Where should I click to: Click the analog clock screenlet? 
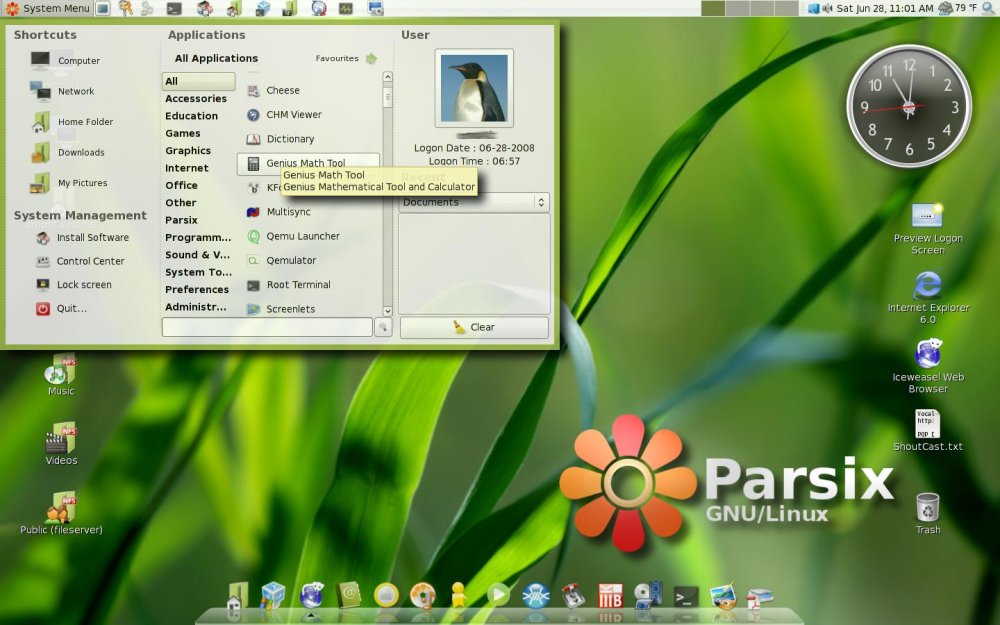(909, 107)
